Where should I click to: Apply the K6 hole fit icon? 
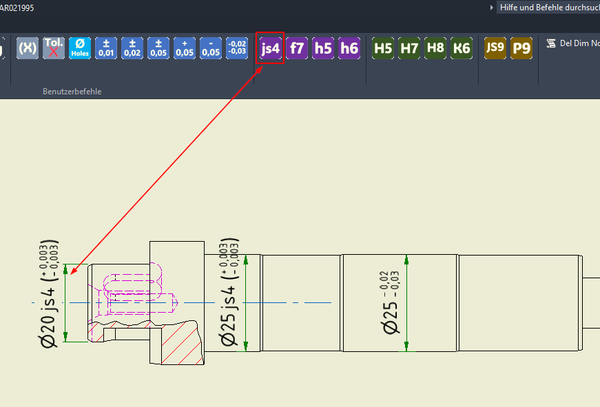pos(461,48)
